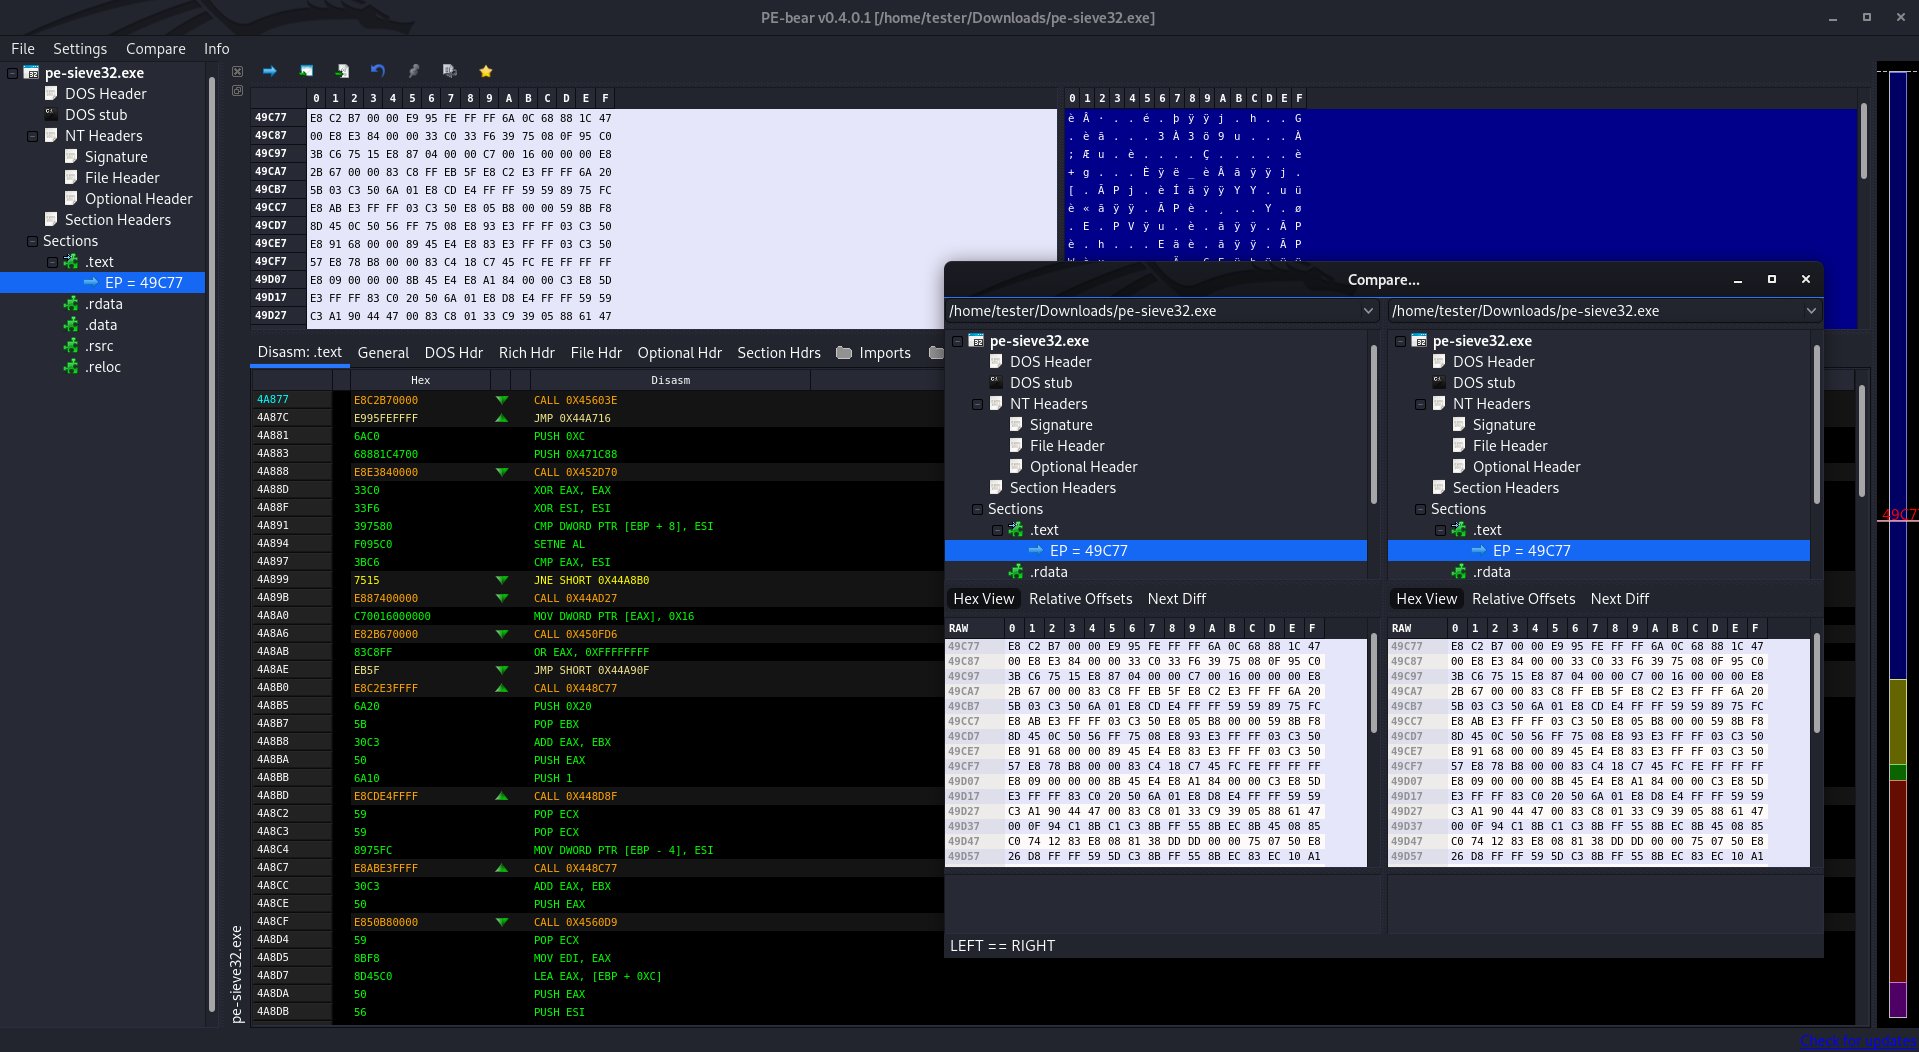Click Next Diff in the Compare left panel
This screenshot has height=1052, width=1919.
1176,598
